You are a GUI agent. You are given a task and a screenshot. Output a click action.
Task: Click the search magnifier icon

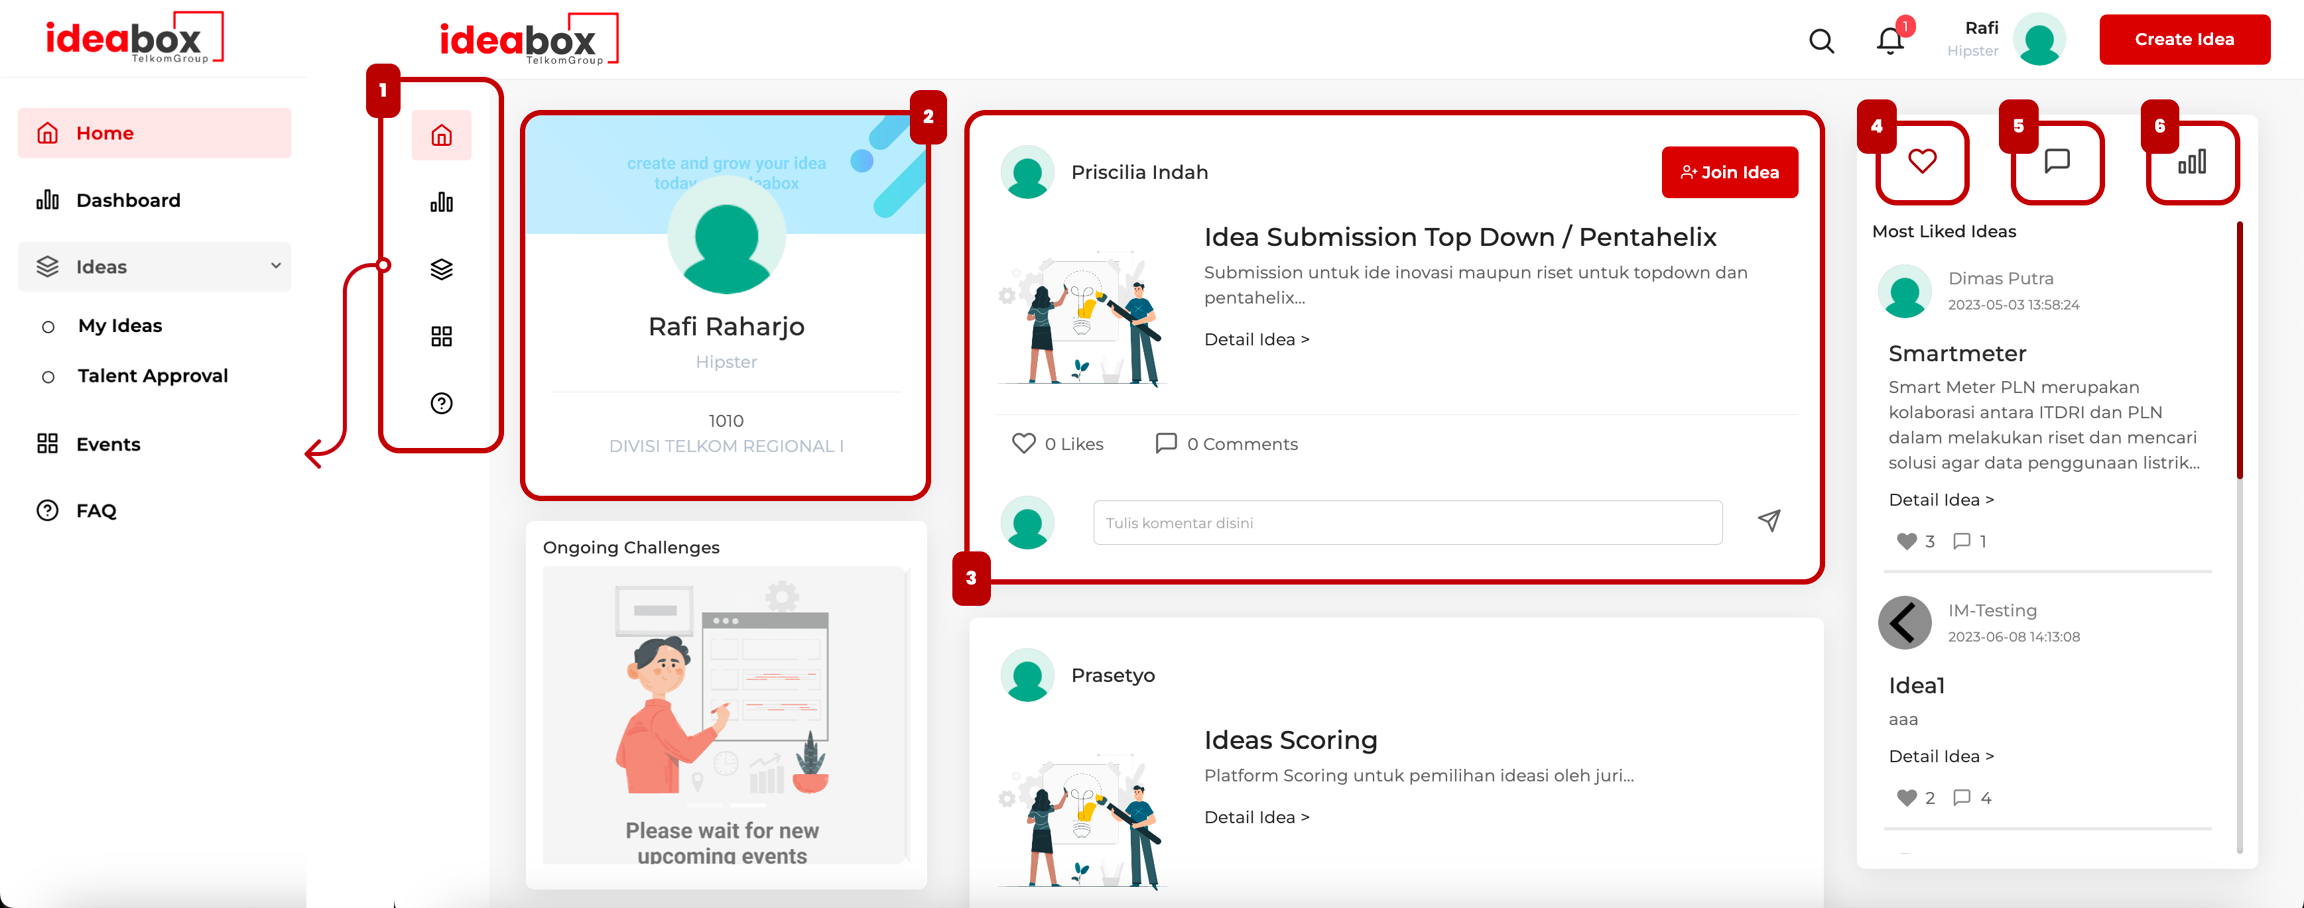(x=1821, y=41)
